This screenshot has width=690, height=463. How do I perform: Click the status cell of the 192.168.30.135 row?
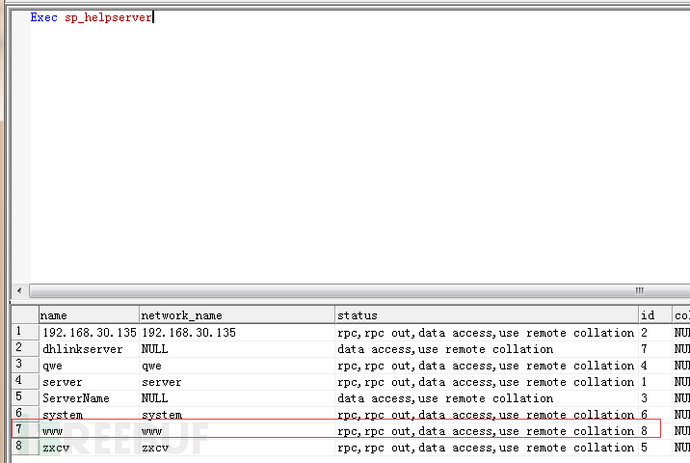487,332
